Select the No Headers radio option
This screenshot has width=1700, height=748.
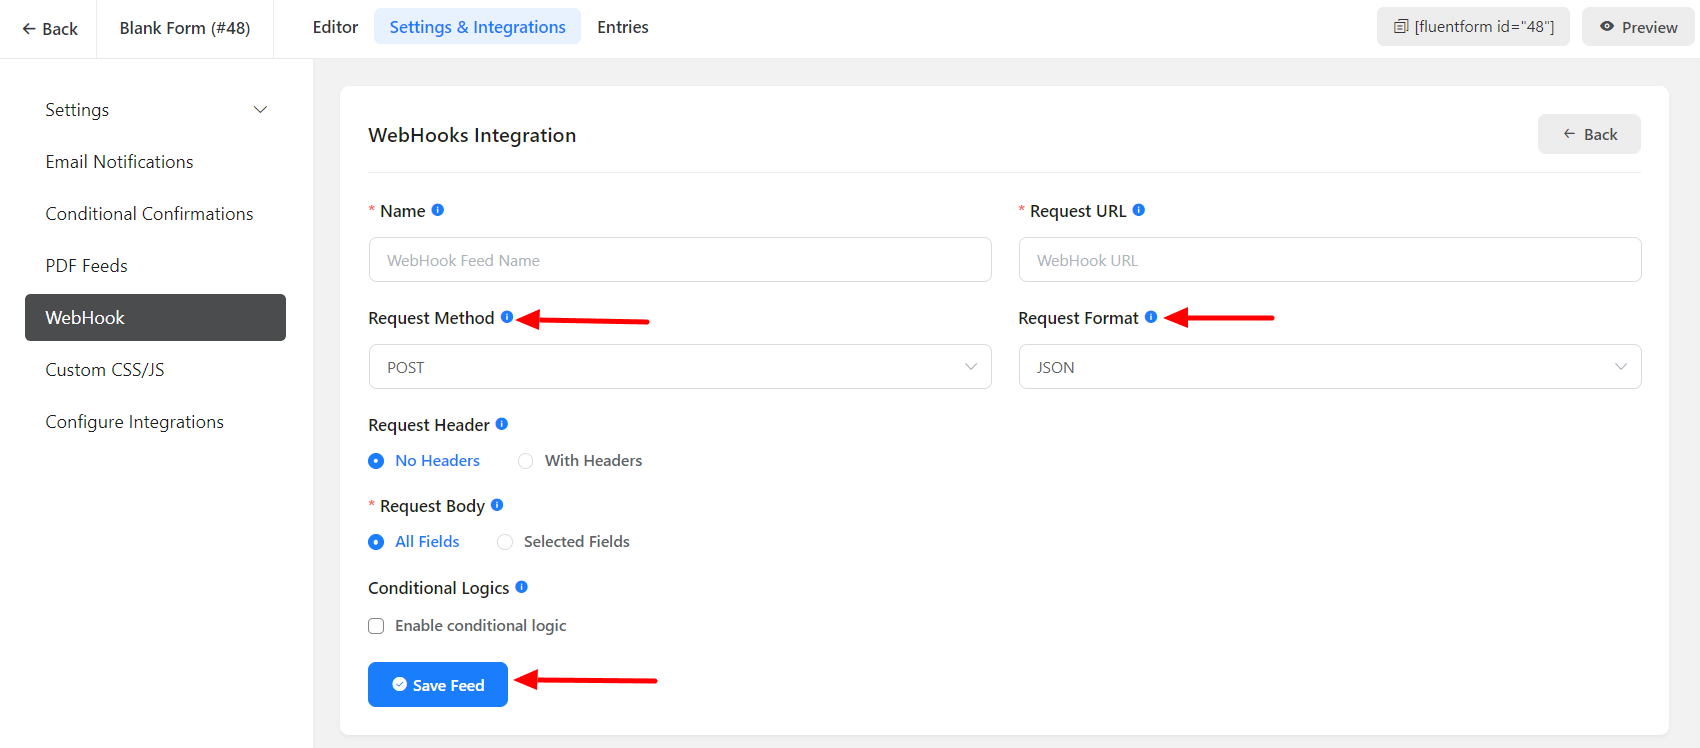click(x=376, y=461)
